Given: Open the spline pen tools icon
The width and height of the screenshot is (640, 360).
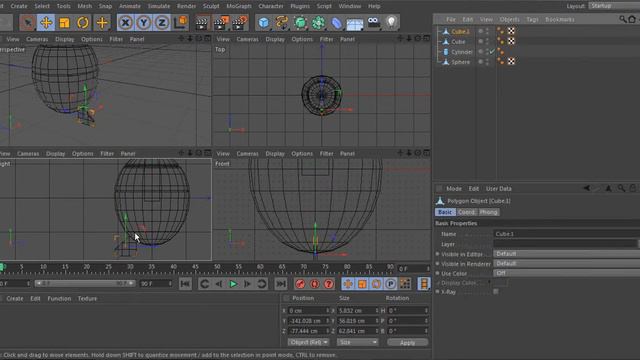Looking at the screenshot, I should tap(282, 22).
